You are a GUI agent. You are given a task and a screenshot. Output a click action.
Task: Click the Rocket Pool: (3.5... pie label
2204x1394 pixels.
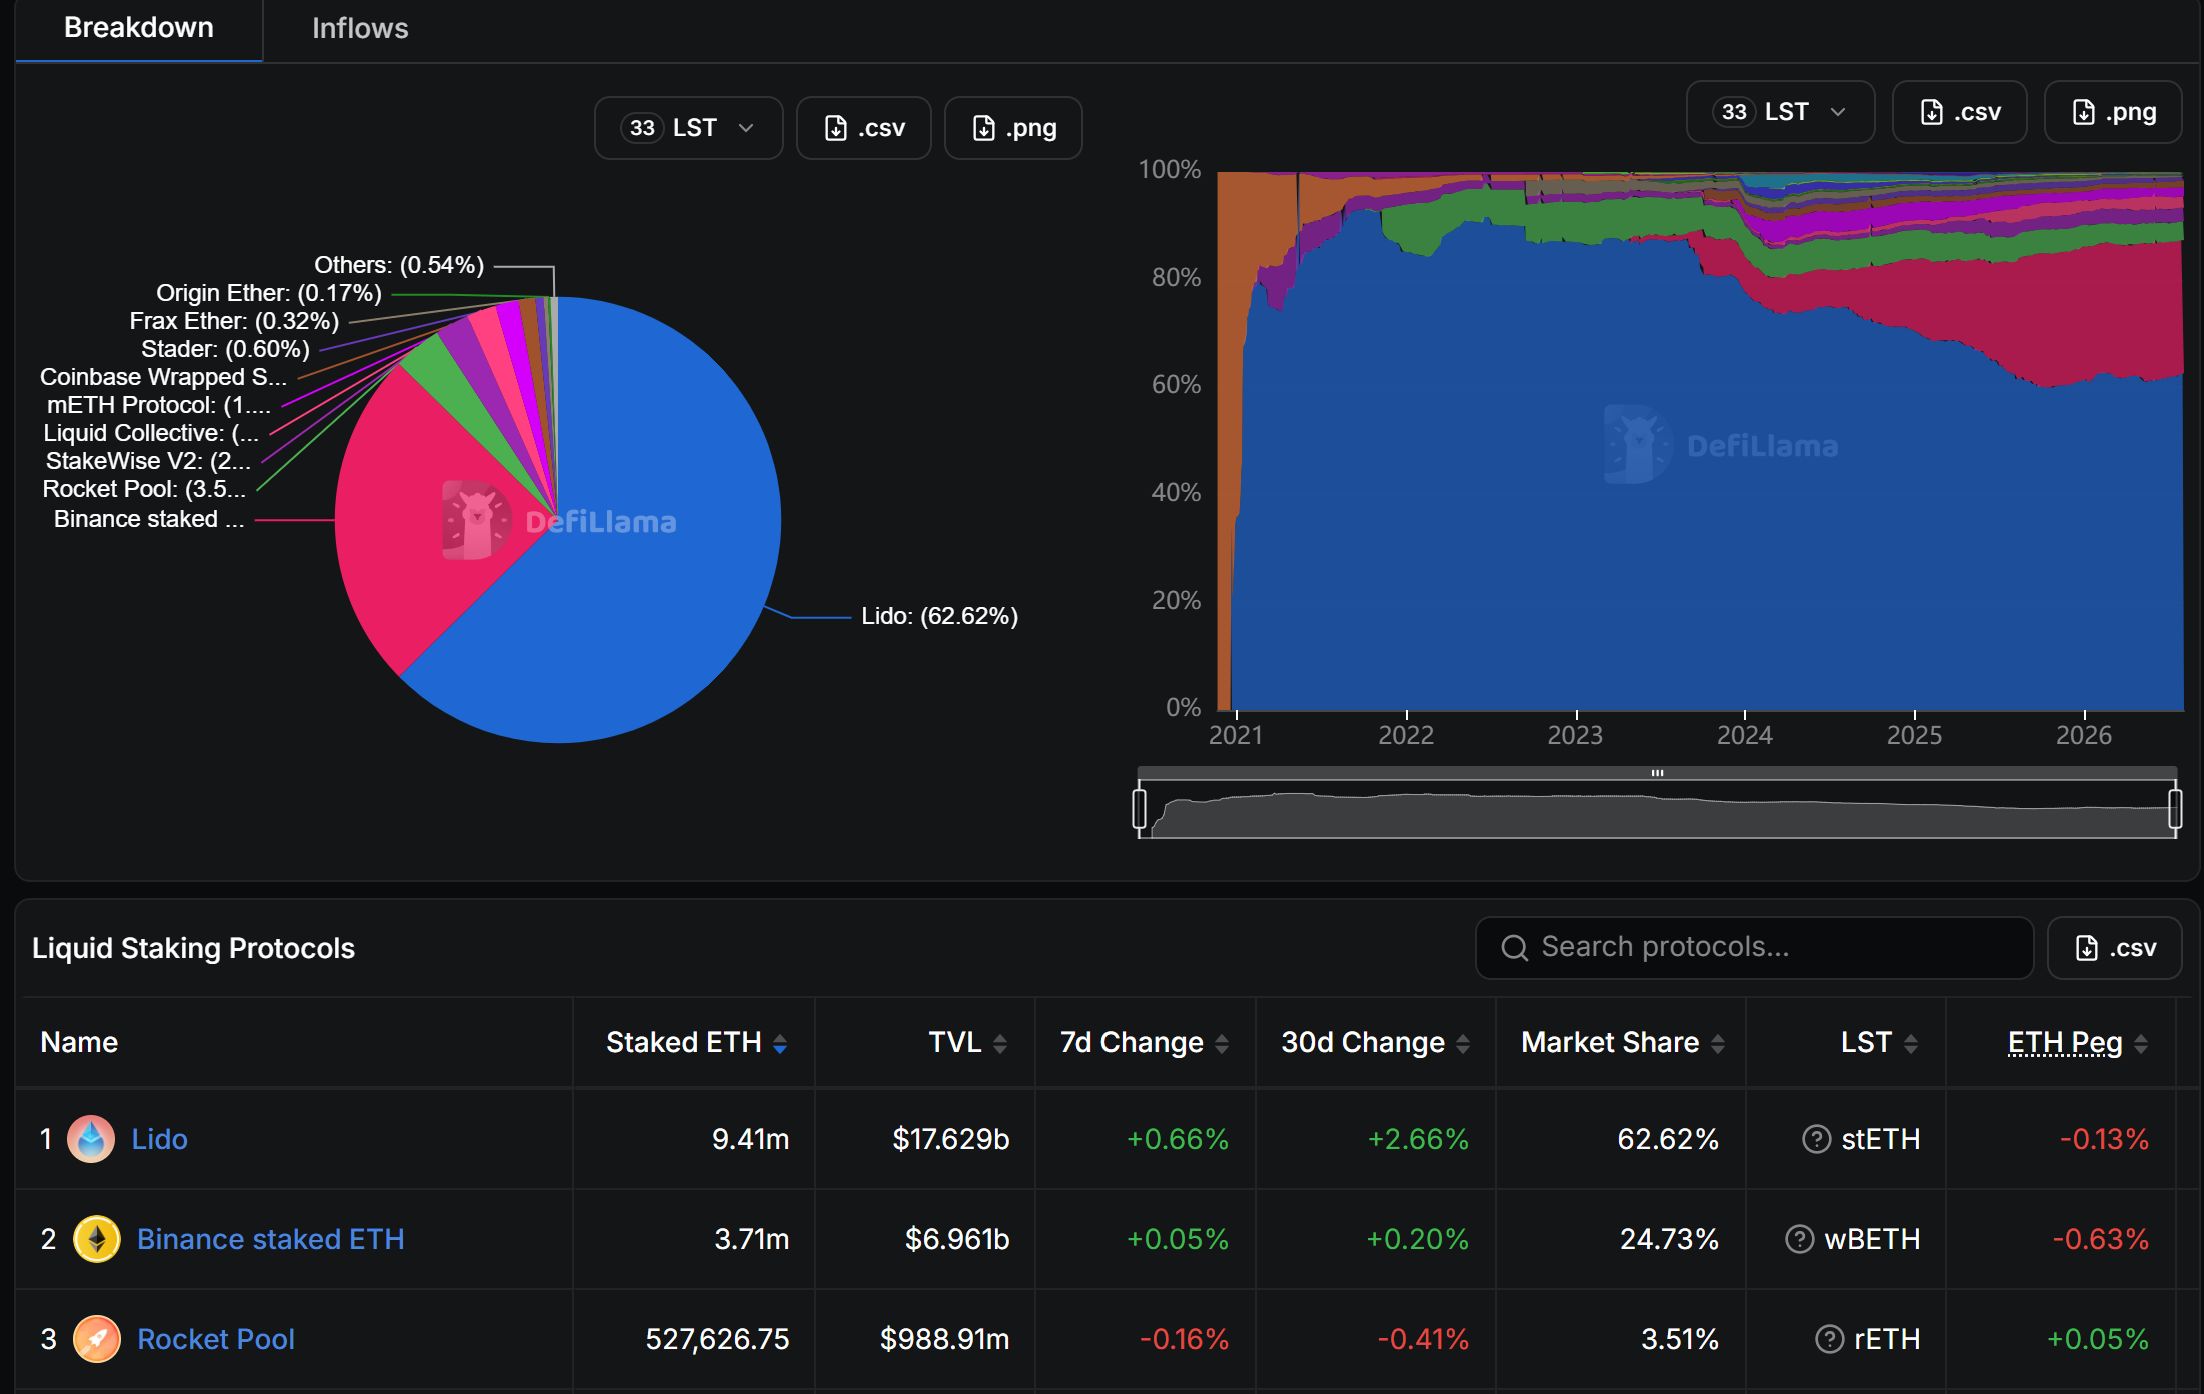(144, 489)
